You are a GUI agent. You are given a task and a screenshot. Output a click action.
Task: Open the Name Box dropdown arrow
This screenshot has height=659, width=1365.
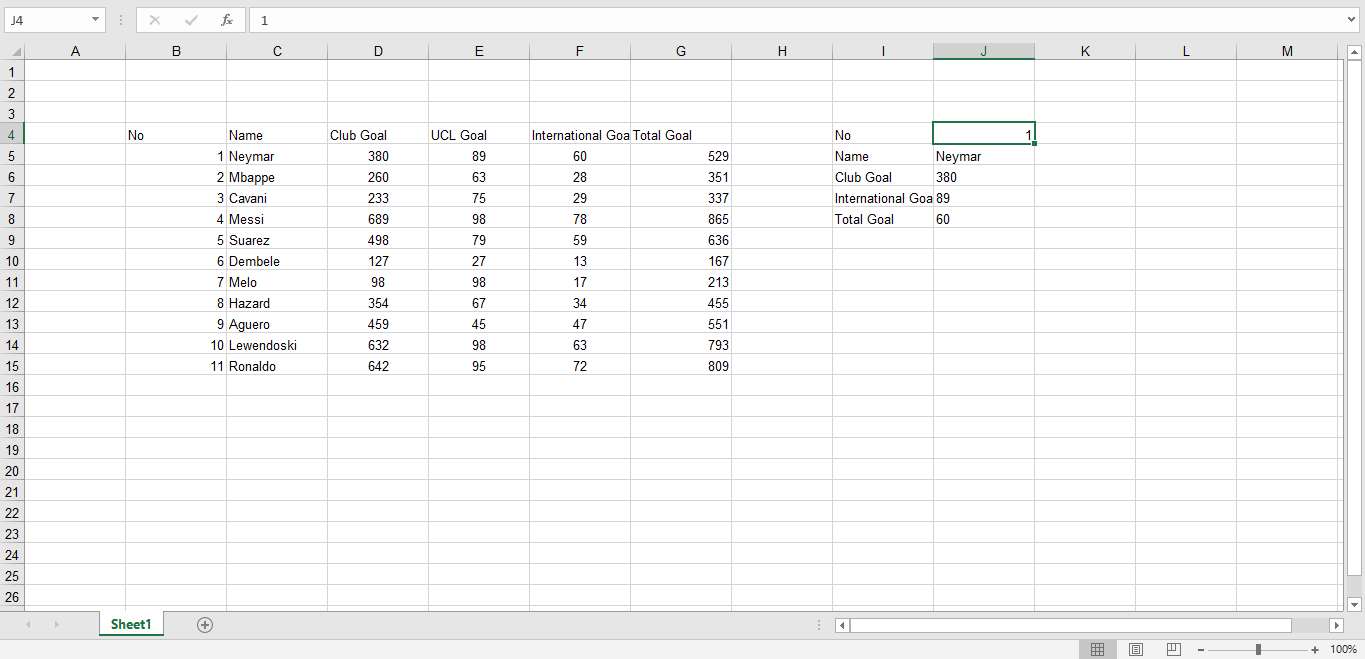pos(97,19)
